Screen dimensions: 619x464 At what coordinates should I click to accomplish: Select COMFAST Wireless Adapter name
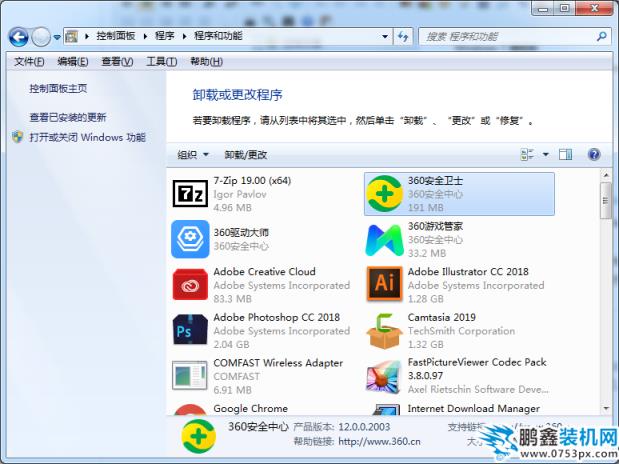click(278, 363)
